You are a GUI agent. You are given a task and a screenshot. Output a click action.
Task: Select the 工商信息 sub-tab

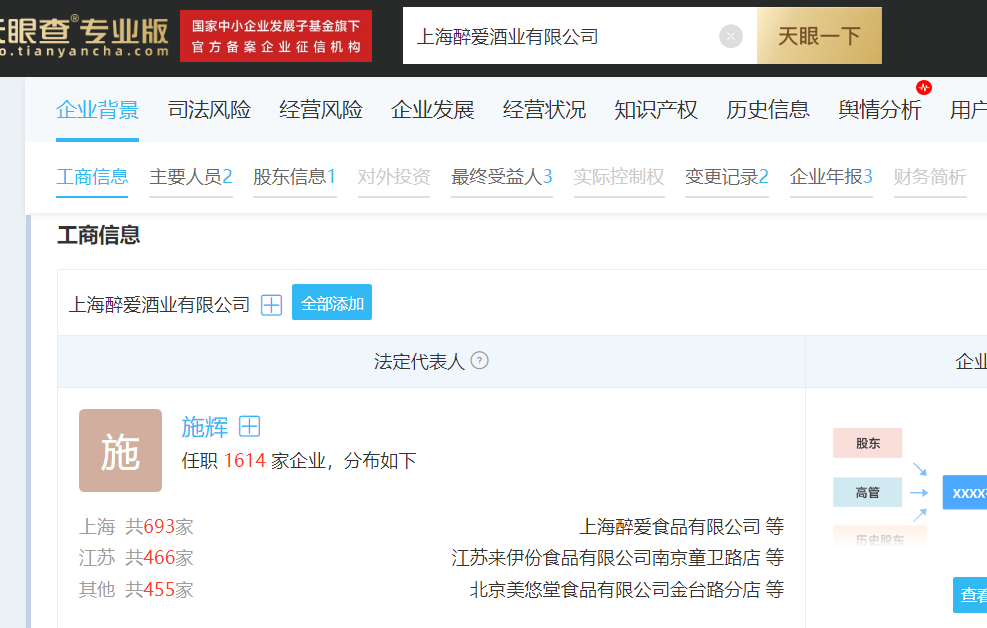[92, 177]
